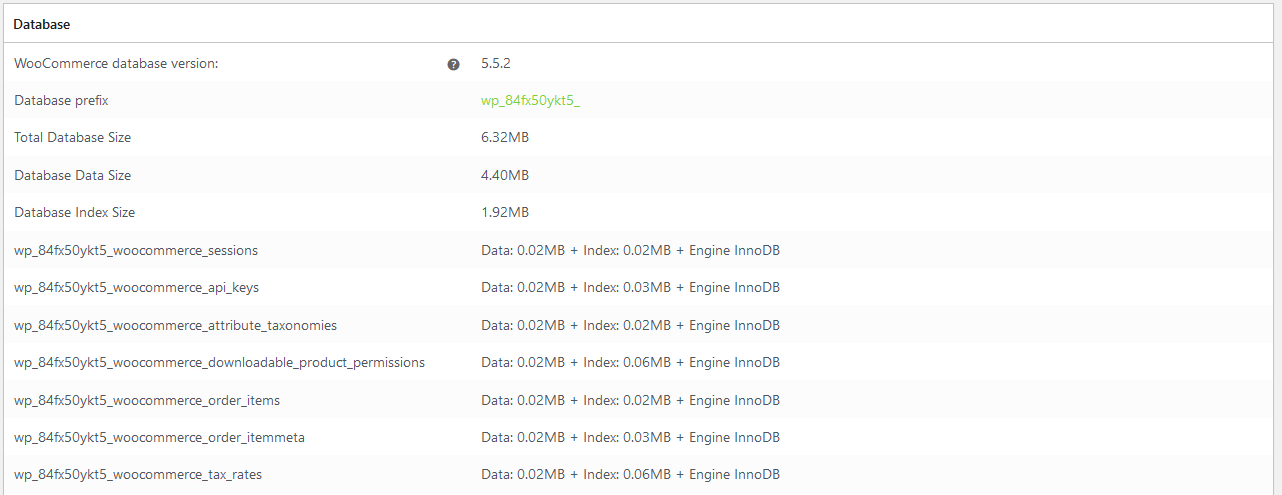Click the size details for woocommerce_api_keys row
The height and width of the screenshot is (495, 1282).
tap(630, 287)
